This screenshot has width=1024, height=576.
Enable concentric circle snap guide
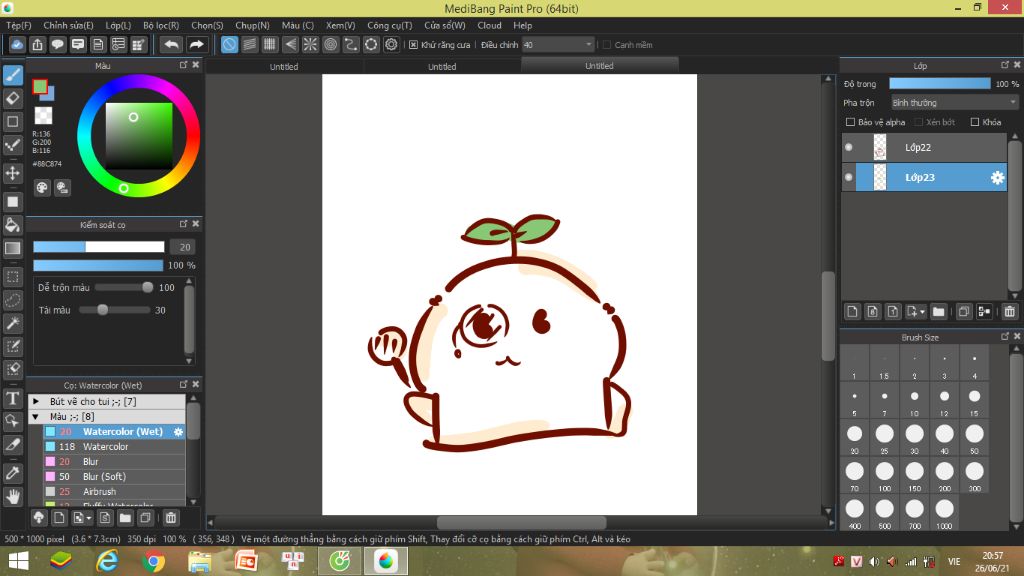[x=330, y=44]
